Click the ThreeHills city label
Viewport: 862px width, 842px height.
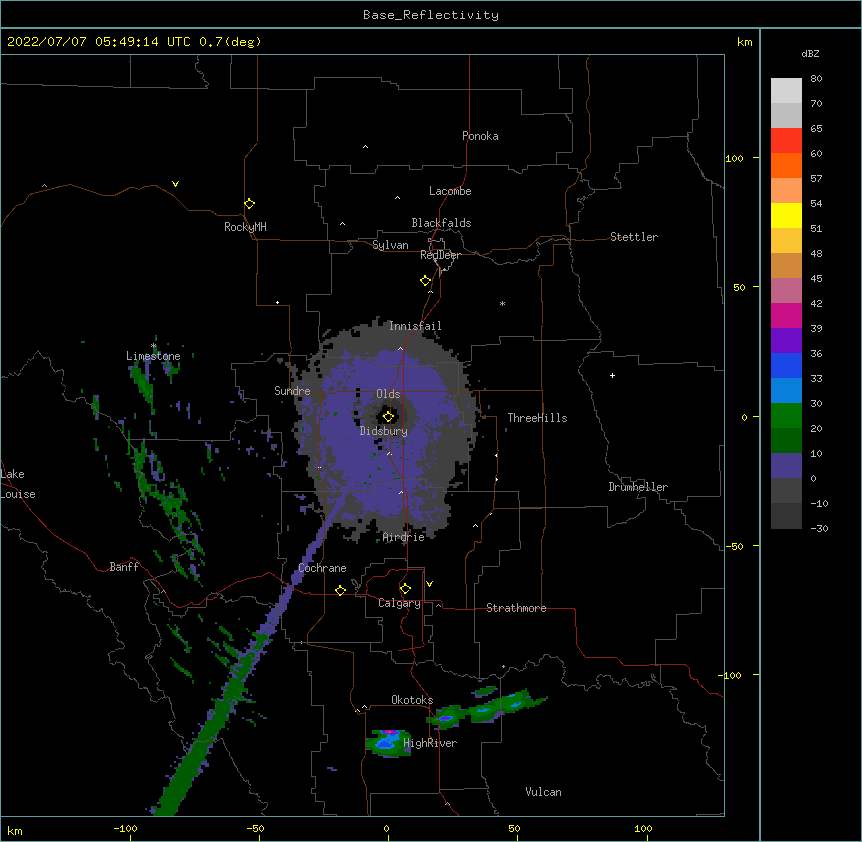coord(537,418)
